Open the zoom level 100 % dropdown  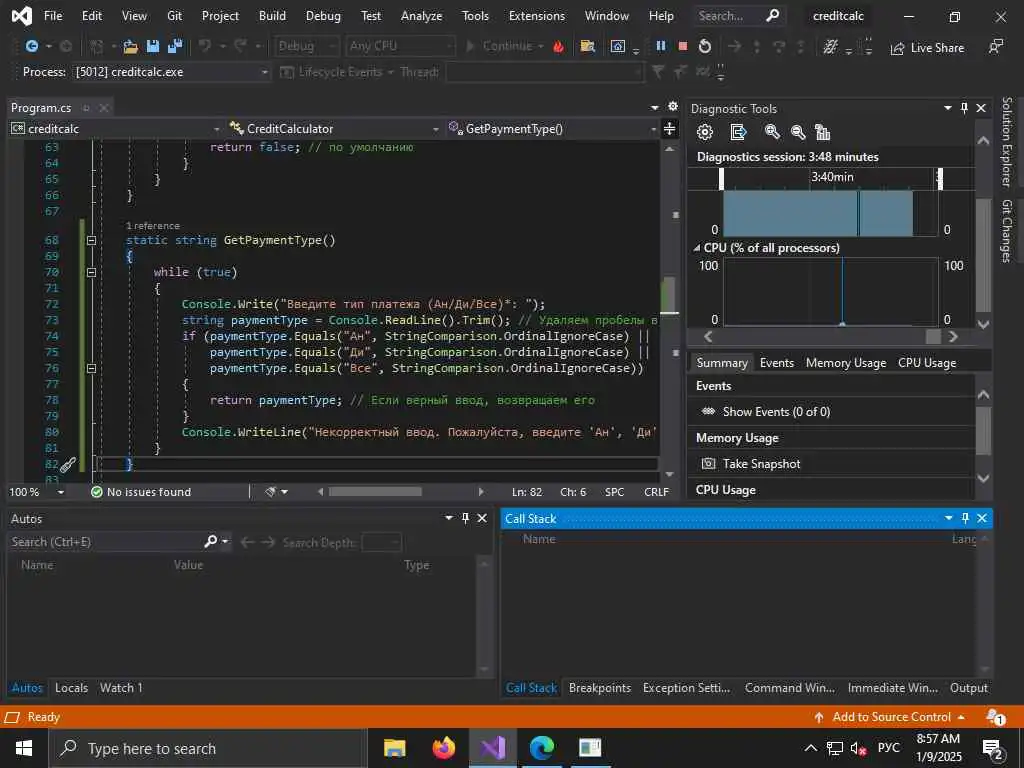click(61, 492)
